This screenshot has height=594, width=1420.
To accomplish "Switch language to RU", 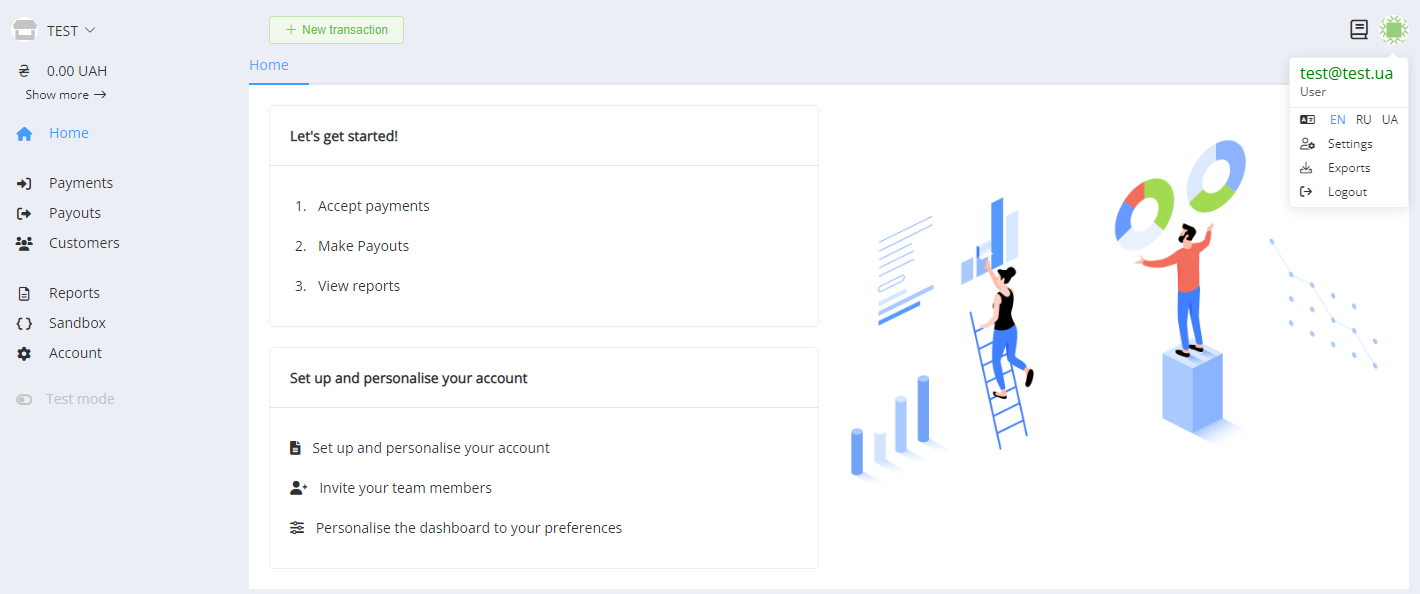I will pyautogui.click(x=1363, y=120).
